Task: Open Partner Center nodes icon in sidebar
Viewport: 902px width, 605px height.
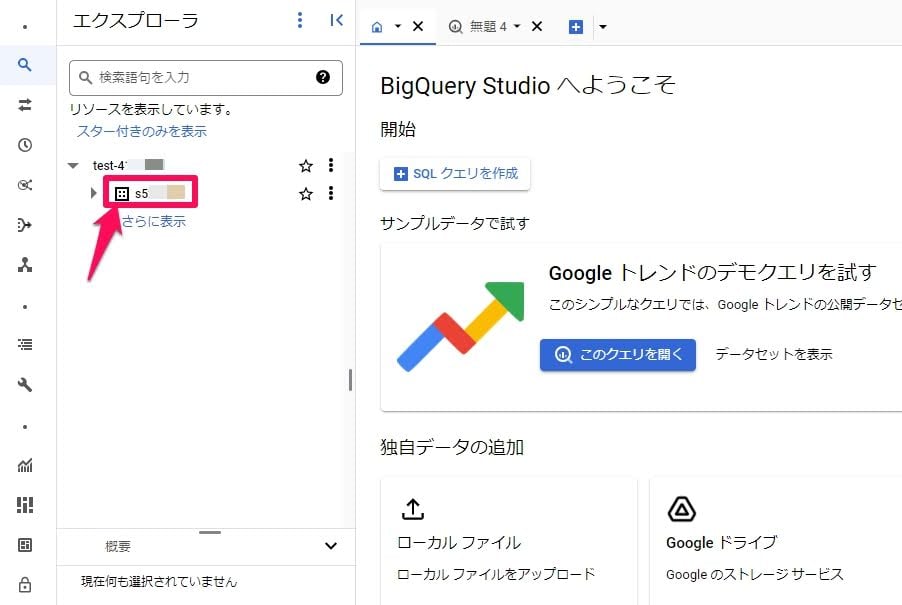Action: pyautogui.click(x=25, y=265)
